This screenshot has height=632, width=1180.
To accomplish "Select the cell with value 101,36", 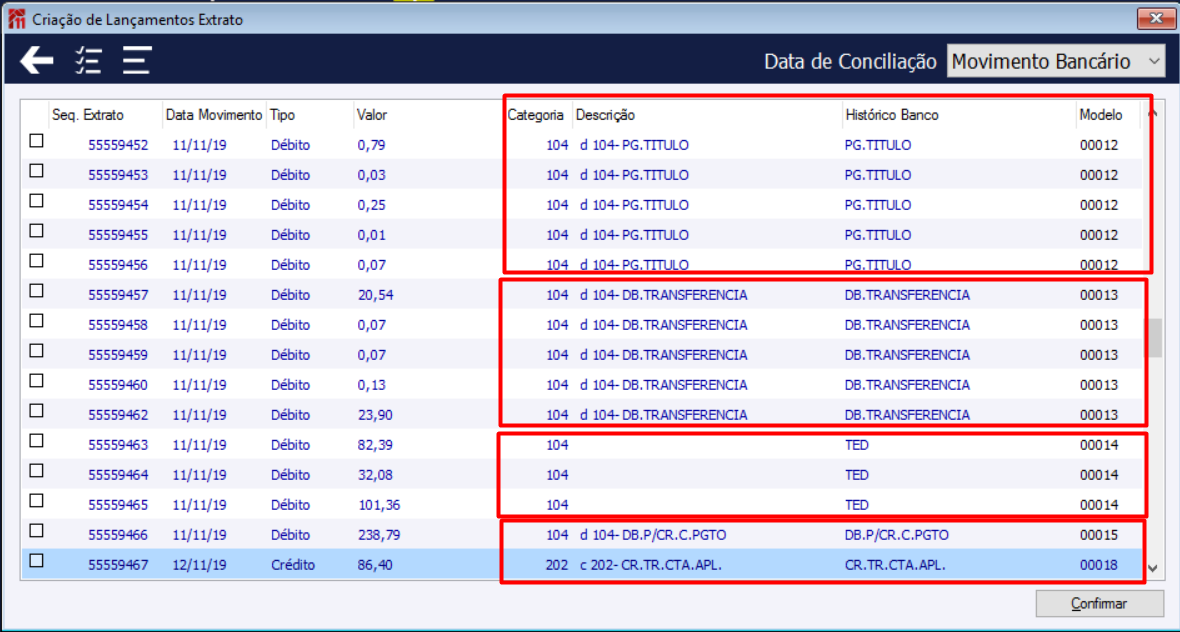I will [379, 505].
